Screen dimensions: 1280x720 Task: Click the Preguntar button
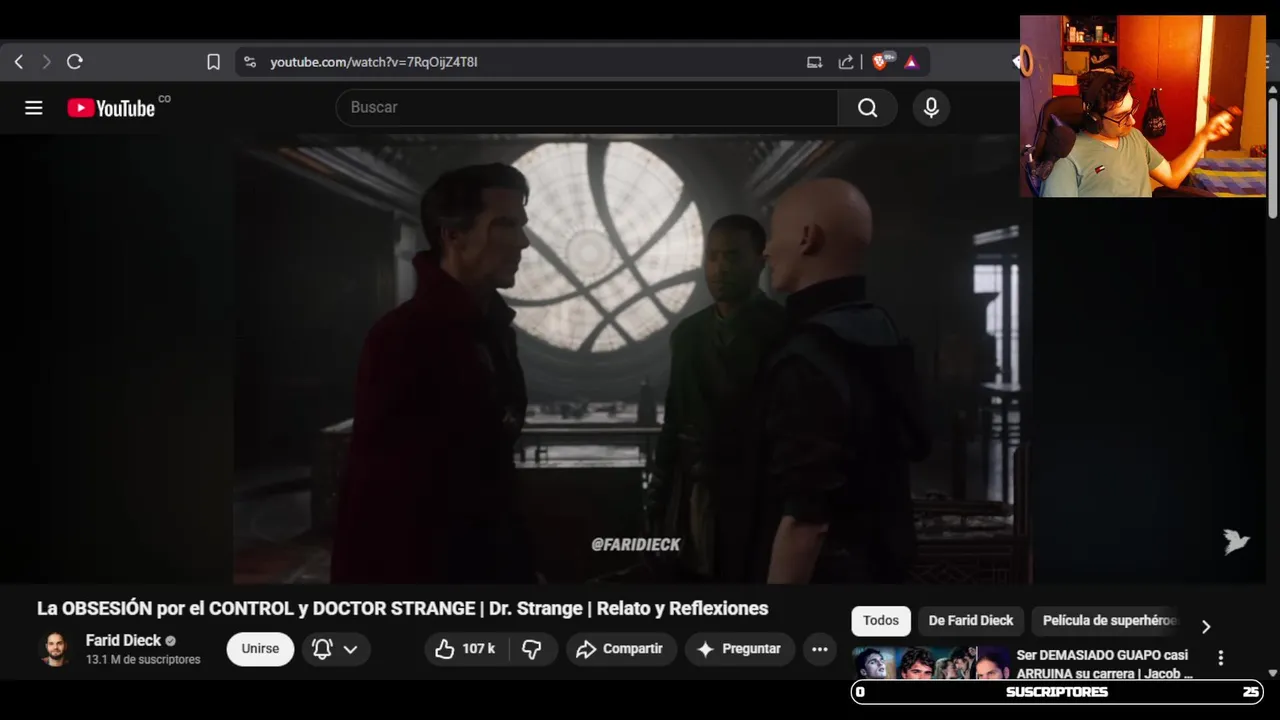coord(740,649)
